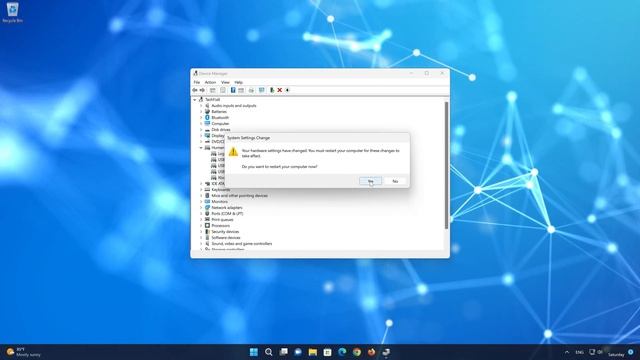Click the red X Uninstall device icon
This screenshot has height=360, width=640.
click(280, 90)
